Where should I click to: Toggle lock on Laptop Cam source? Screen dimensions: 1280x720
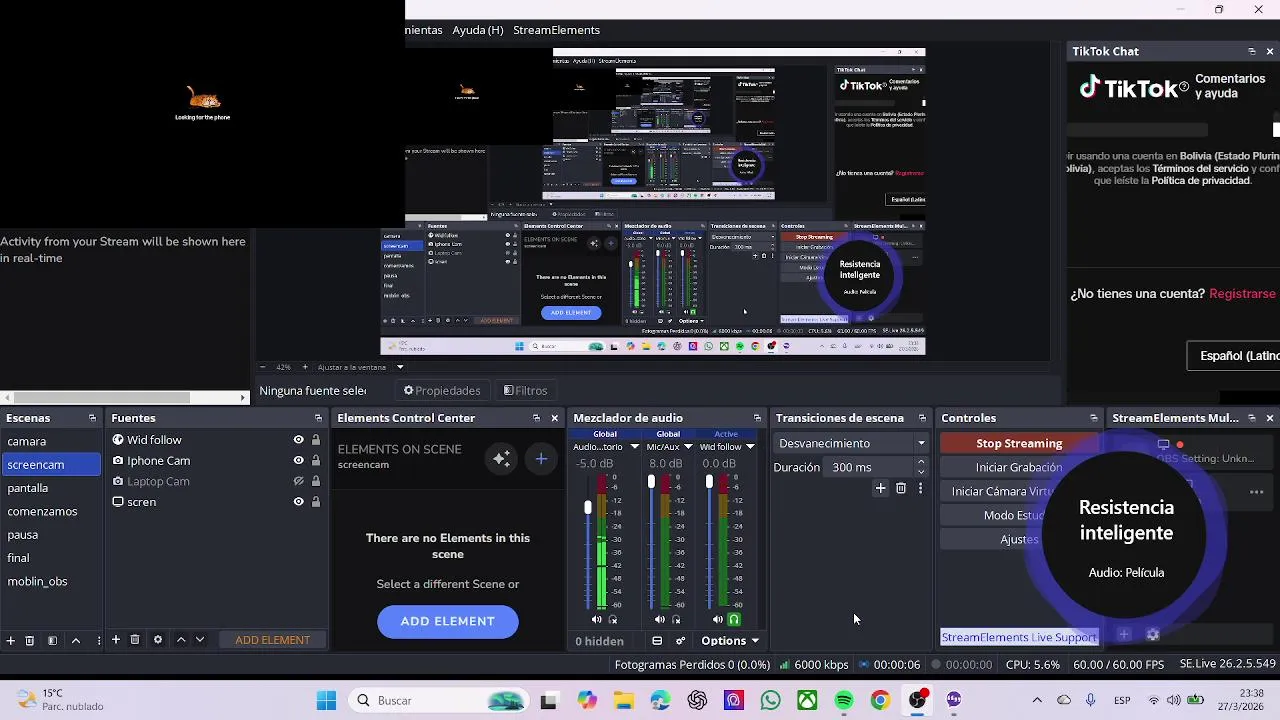[x=316, y=481]
